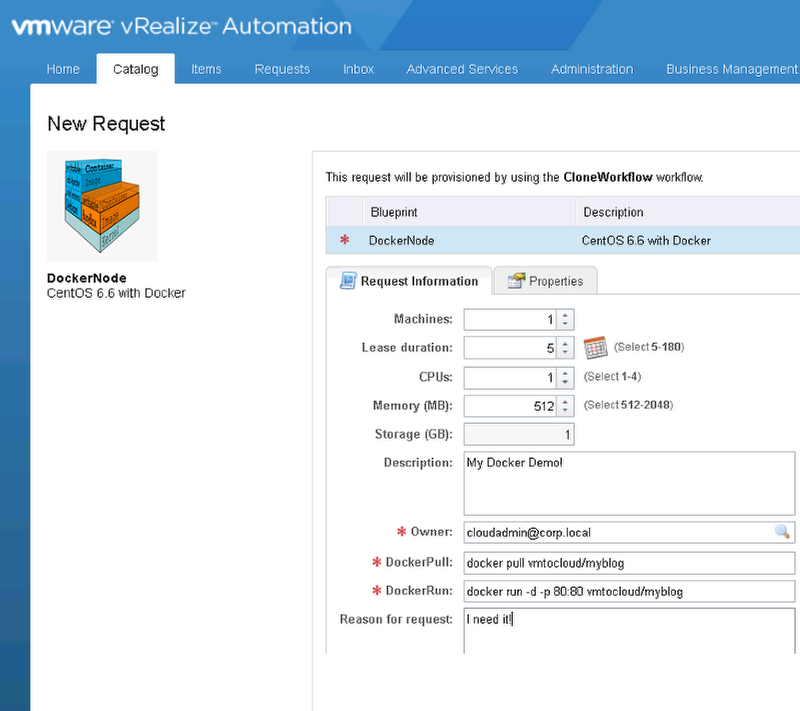Click the 'CentOS 6.6 with Docker' table cell
This screenshot has height=711, width=800.
688,240
